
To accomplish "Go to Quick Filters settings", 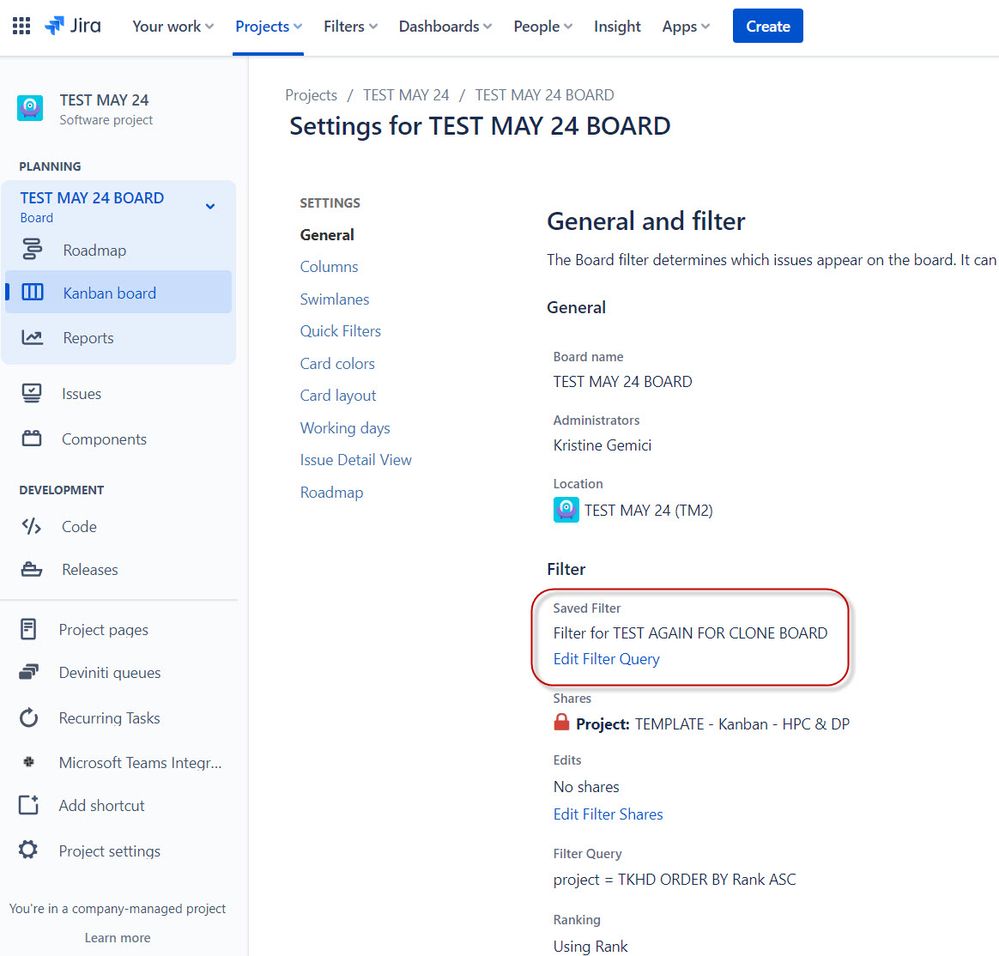I will tap(340, 331).
